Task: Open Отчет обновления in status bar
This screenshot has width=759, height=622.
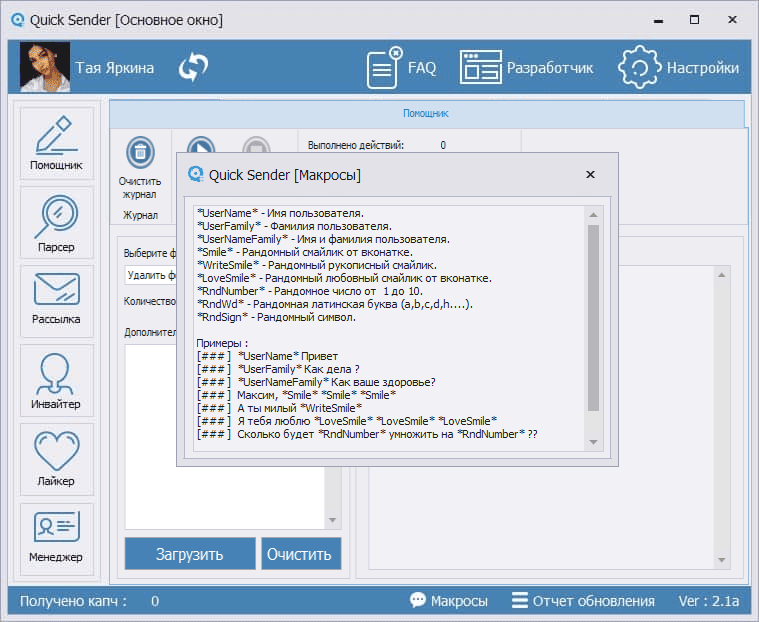Action: coord(583,601)
